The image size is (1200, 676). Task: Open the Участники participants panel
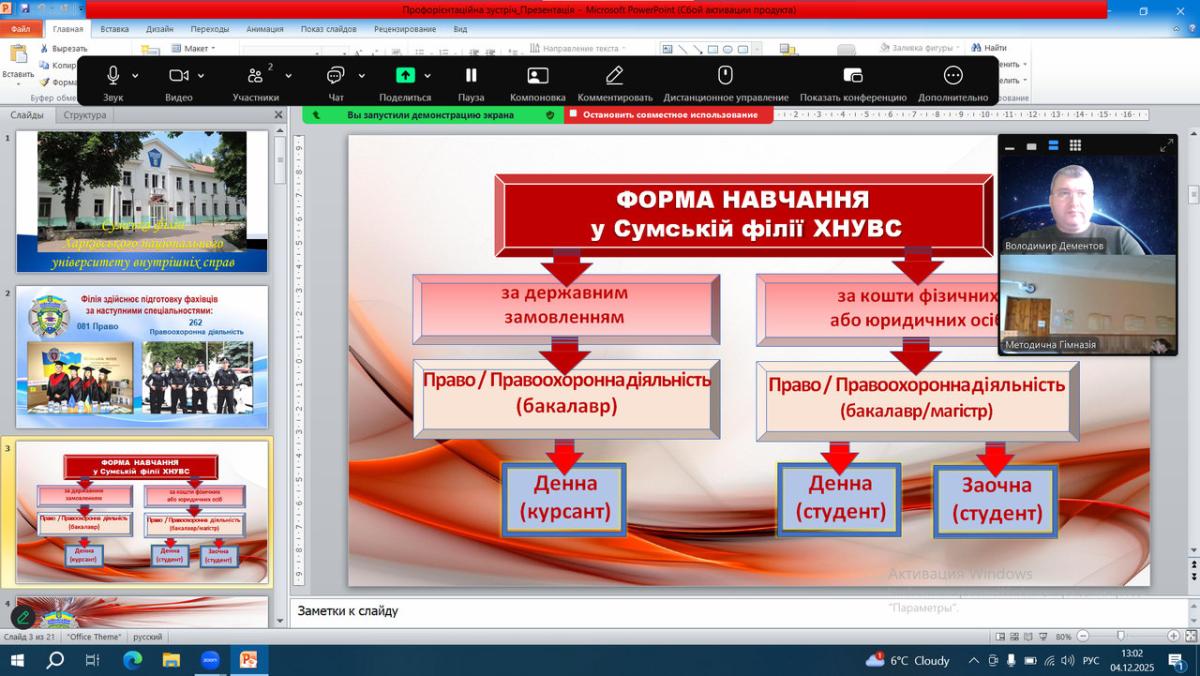(x=254, y=76)
